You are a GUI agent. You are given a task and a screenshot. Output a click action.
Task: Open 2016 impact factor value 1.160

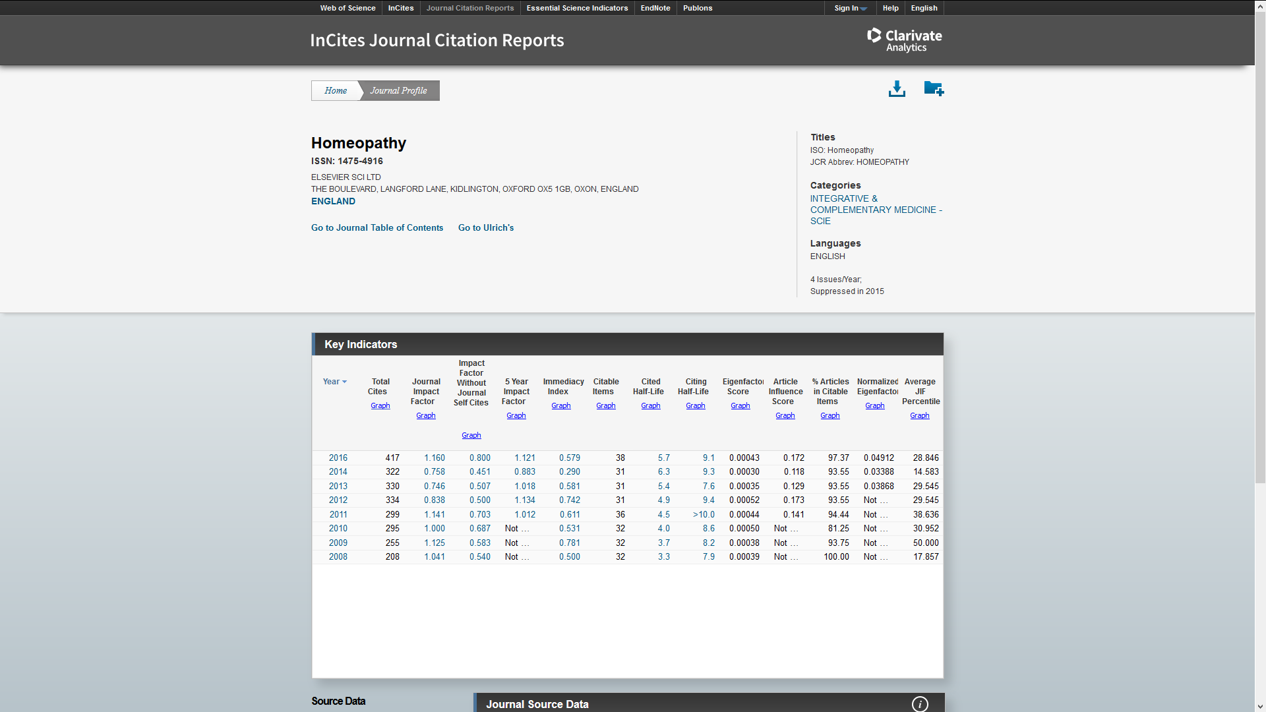tap(434, 458)
